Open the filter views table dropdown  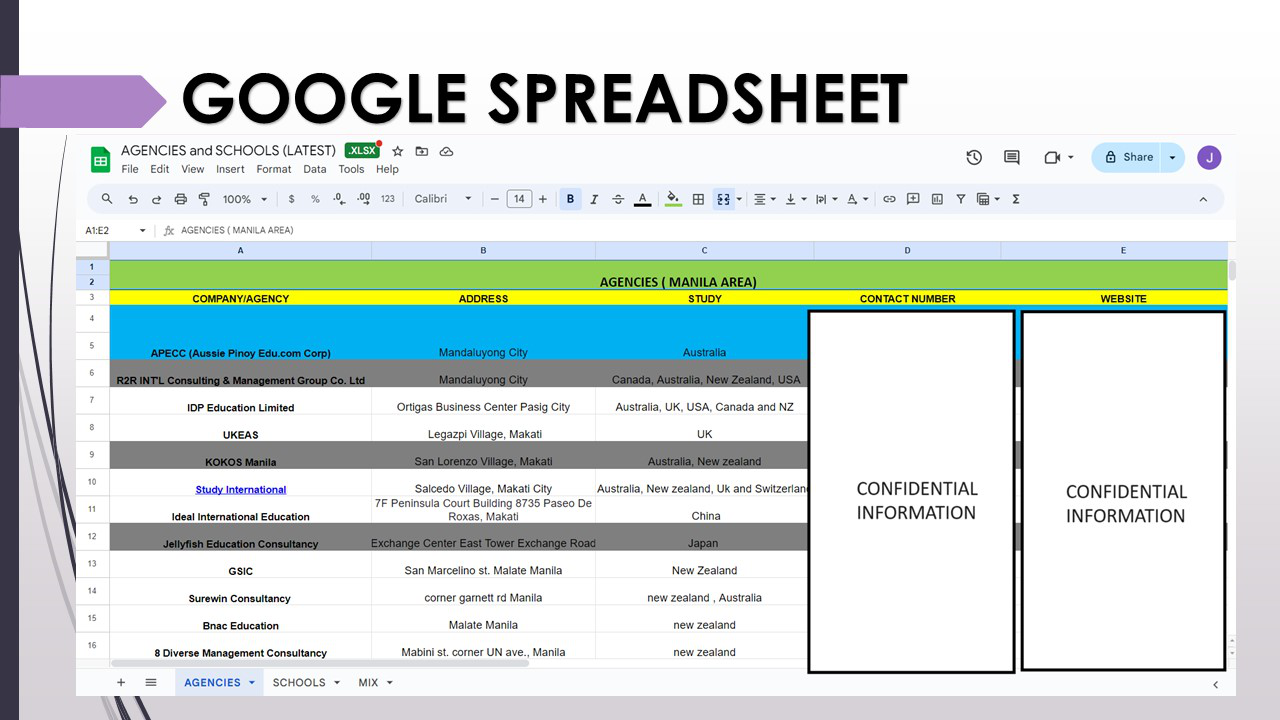coord(988,199)
